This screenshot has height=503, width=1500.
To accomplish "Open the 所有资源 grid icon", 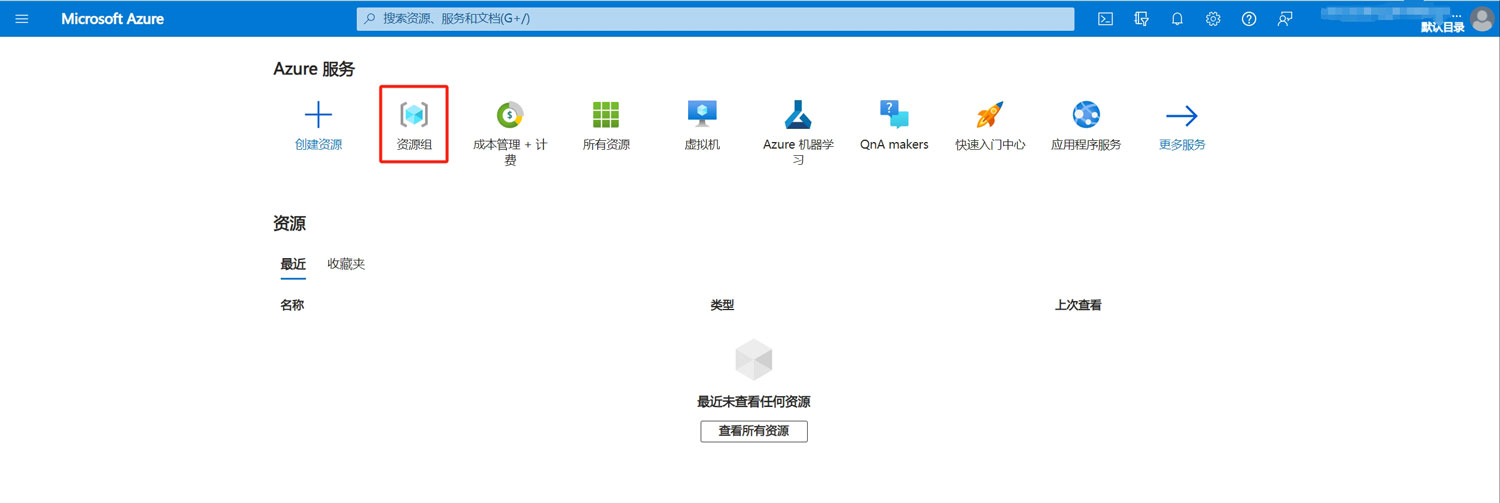I will click(x=606, y=115).
